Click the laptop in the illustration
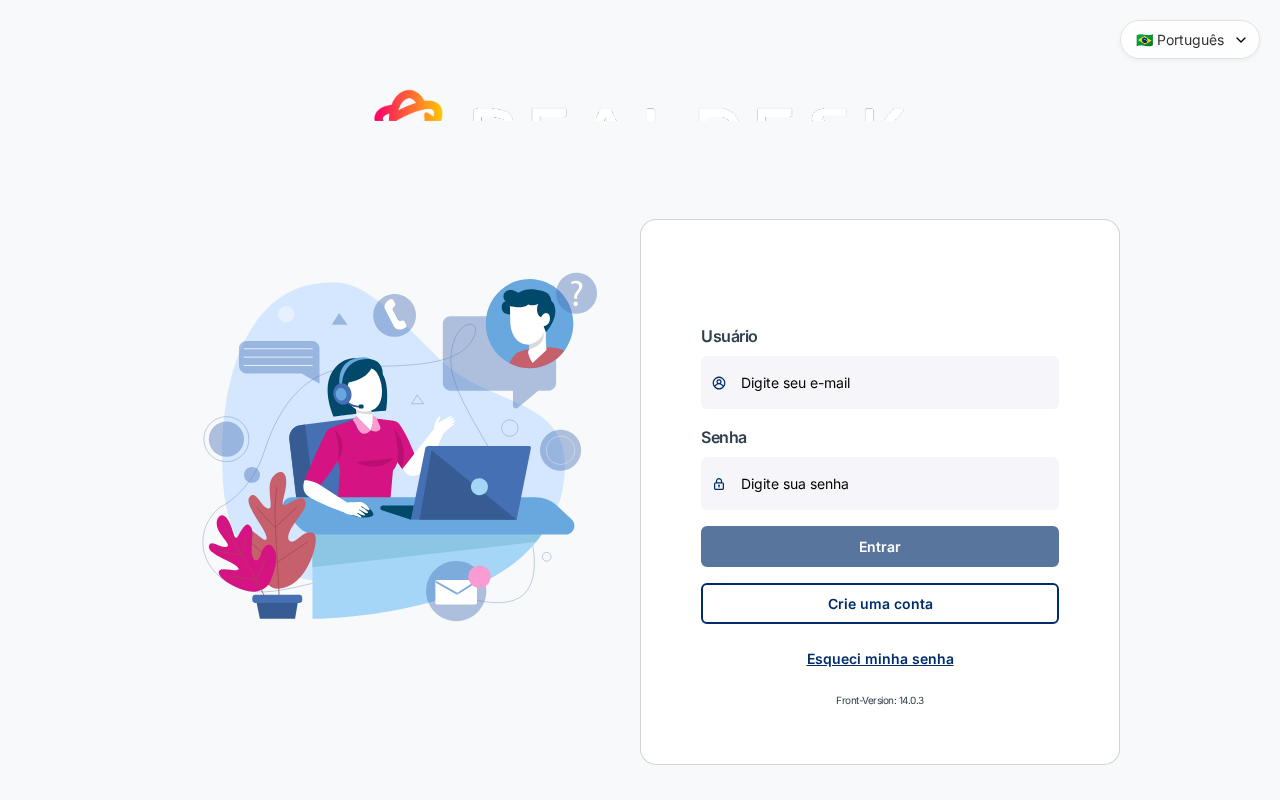The width and height of the screenshot is (1280, 800). click(x=470, y=483)
